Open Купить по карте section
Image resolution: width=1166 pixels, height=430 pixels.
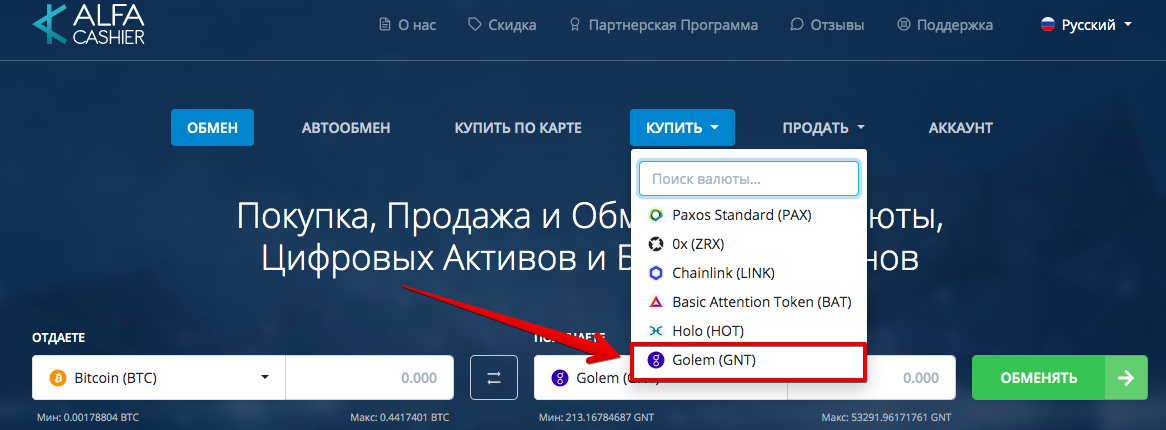pyautogui.click(x=517, y=128)
